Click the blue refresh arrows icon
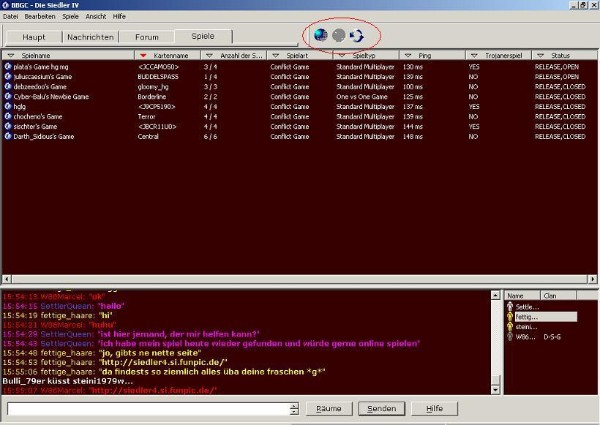The width and height of the screenshot is (600, 425). (357, 36)
